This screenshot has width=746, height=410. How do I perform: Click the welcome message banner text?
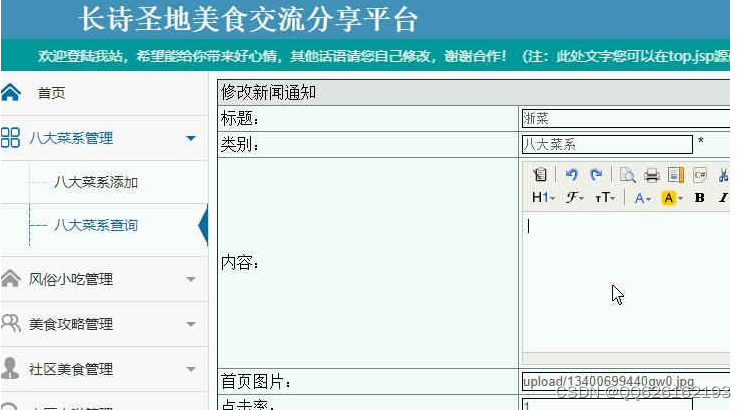pos(383,56)
